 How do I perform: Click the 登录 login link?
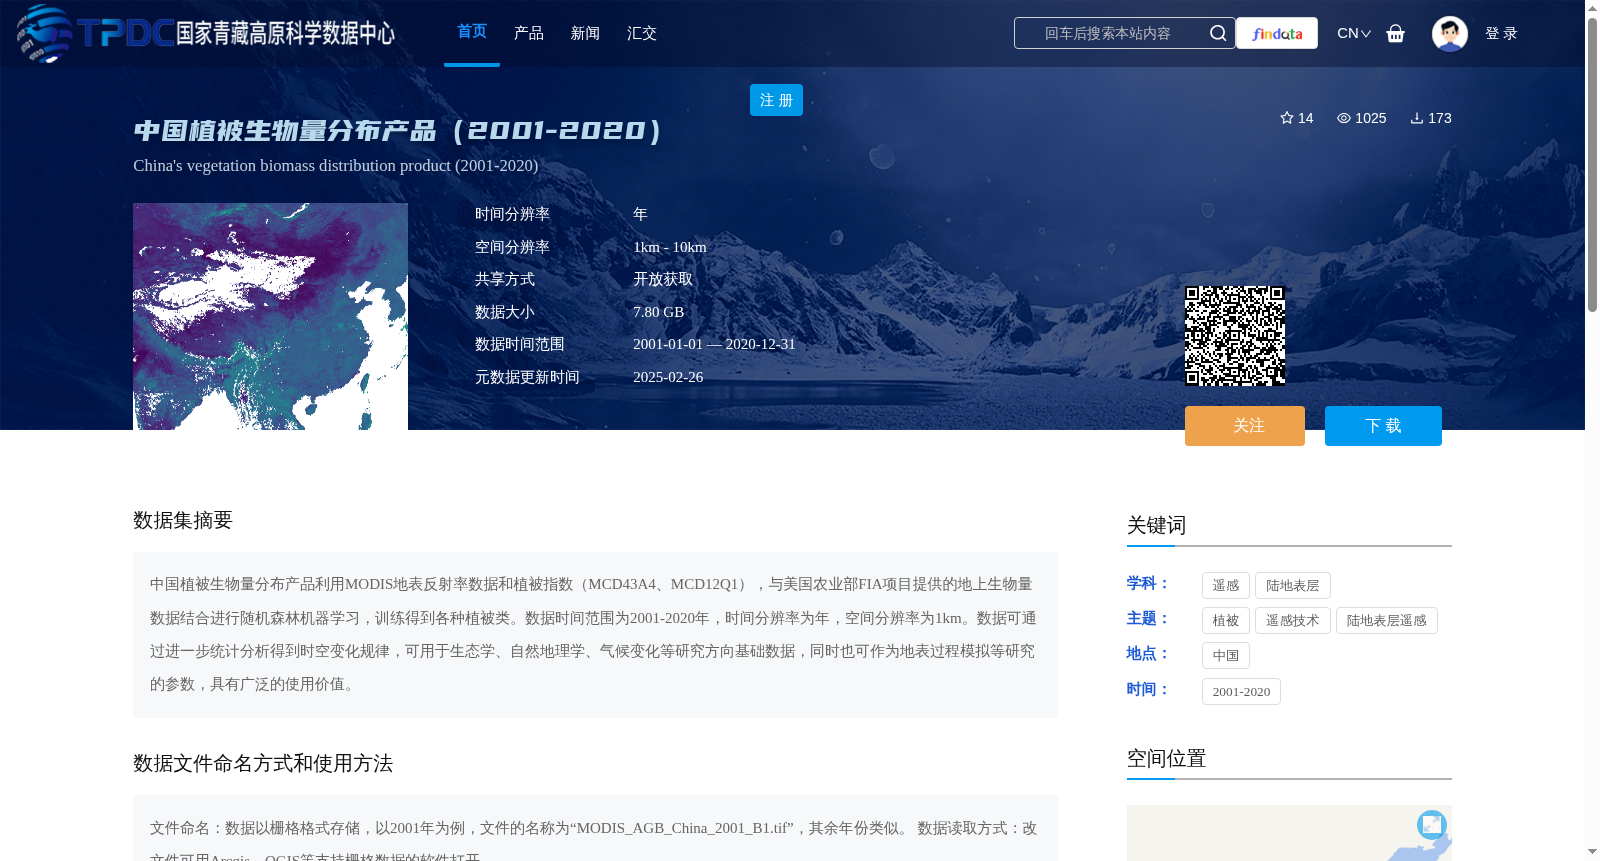tap(1501, 33)
